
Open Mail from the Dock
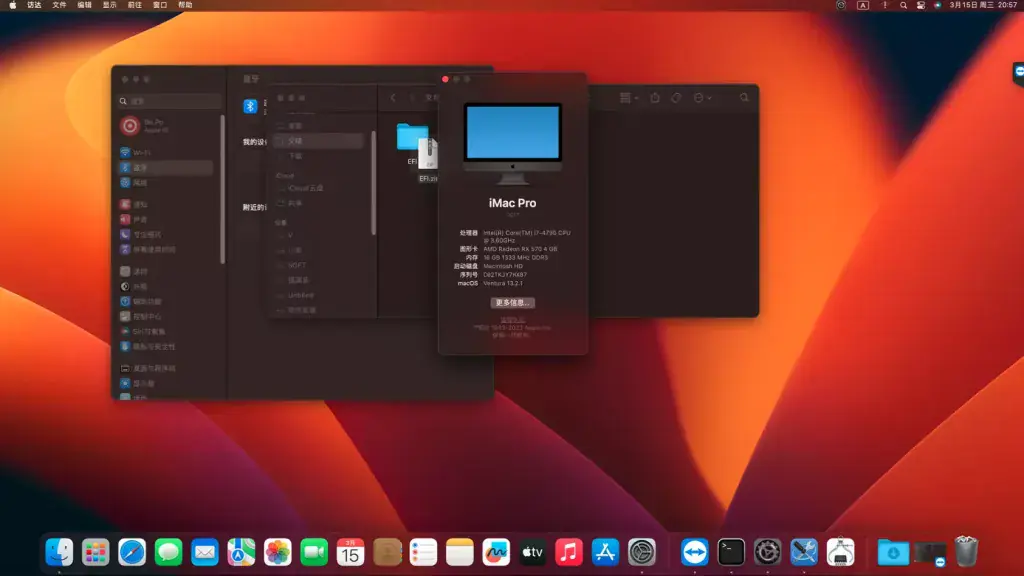205,552
